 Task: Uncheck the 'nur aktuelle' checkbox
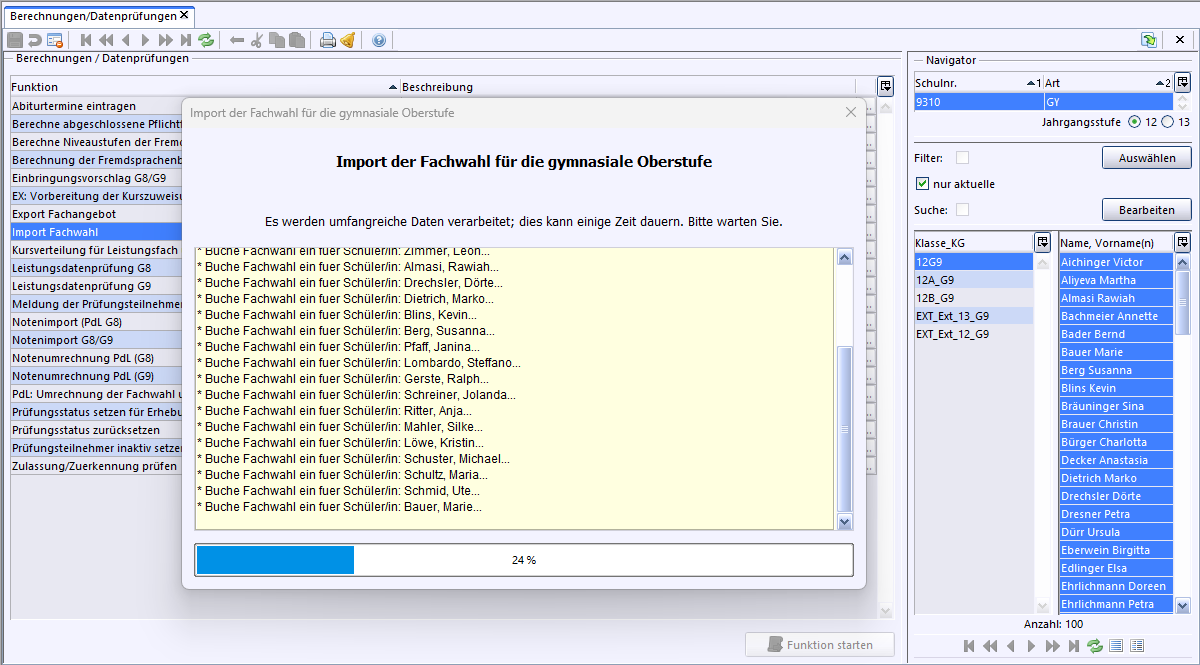[x=923, y=184]
